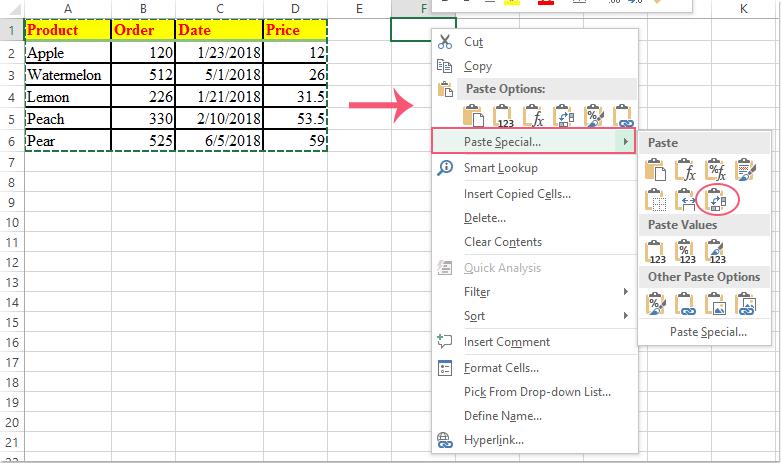Select column A header
Image resolution: width=781 pixels, height=463 pixels.
click(x=68, y=8)
